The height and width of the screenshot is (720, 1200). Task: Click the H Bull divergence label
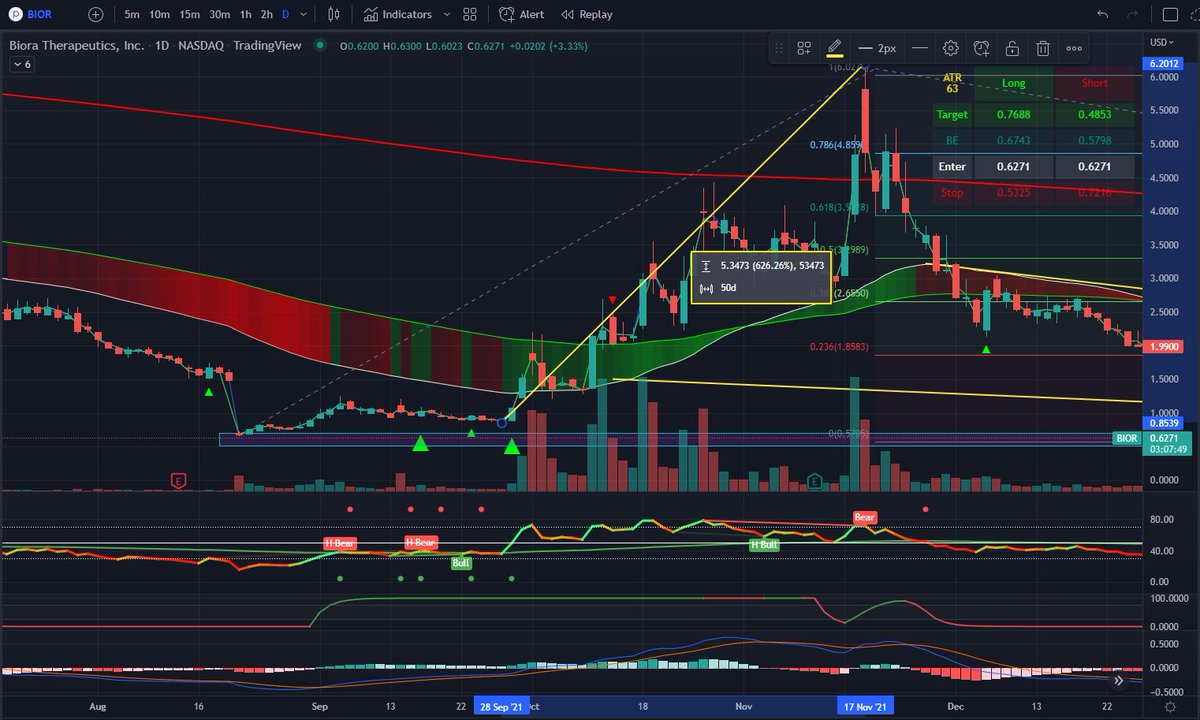point(764,544)
